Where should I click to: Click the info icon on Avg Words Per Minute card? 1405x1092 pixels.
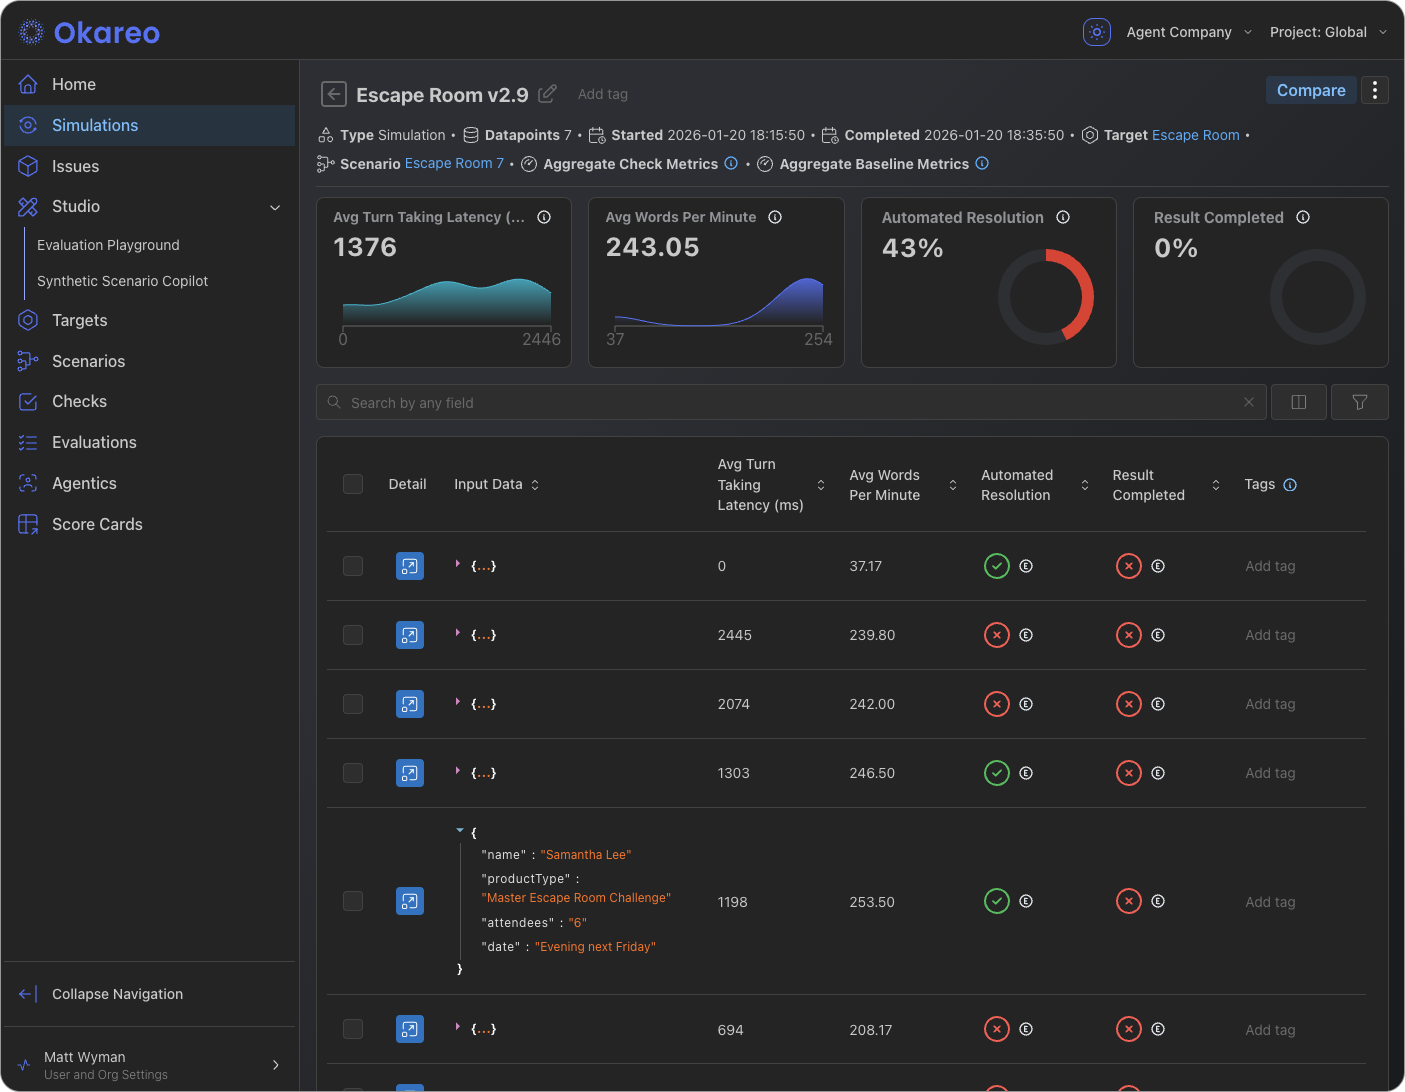pyautogui.click(x=775, y=217)
